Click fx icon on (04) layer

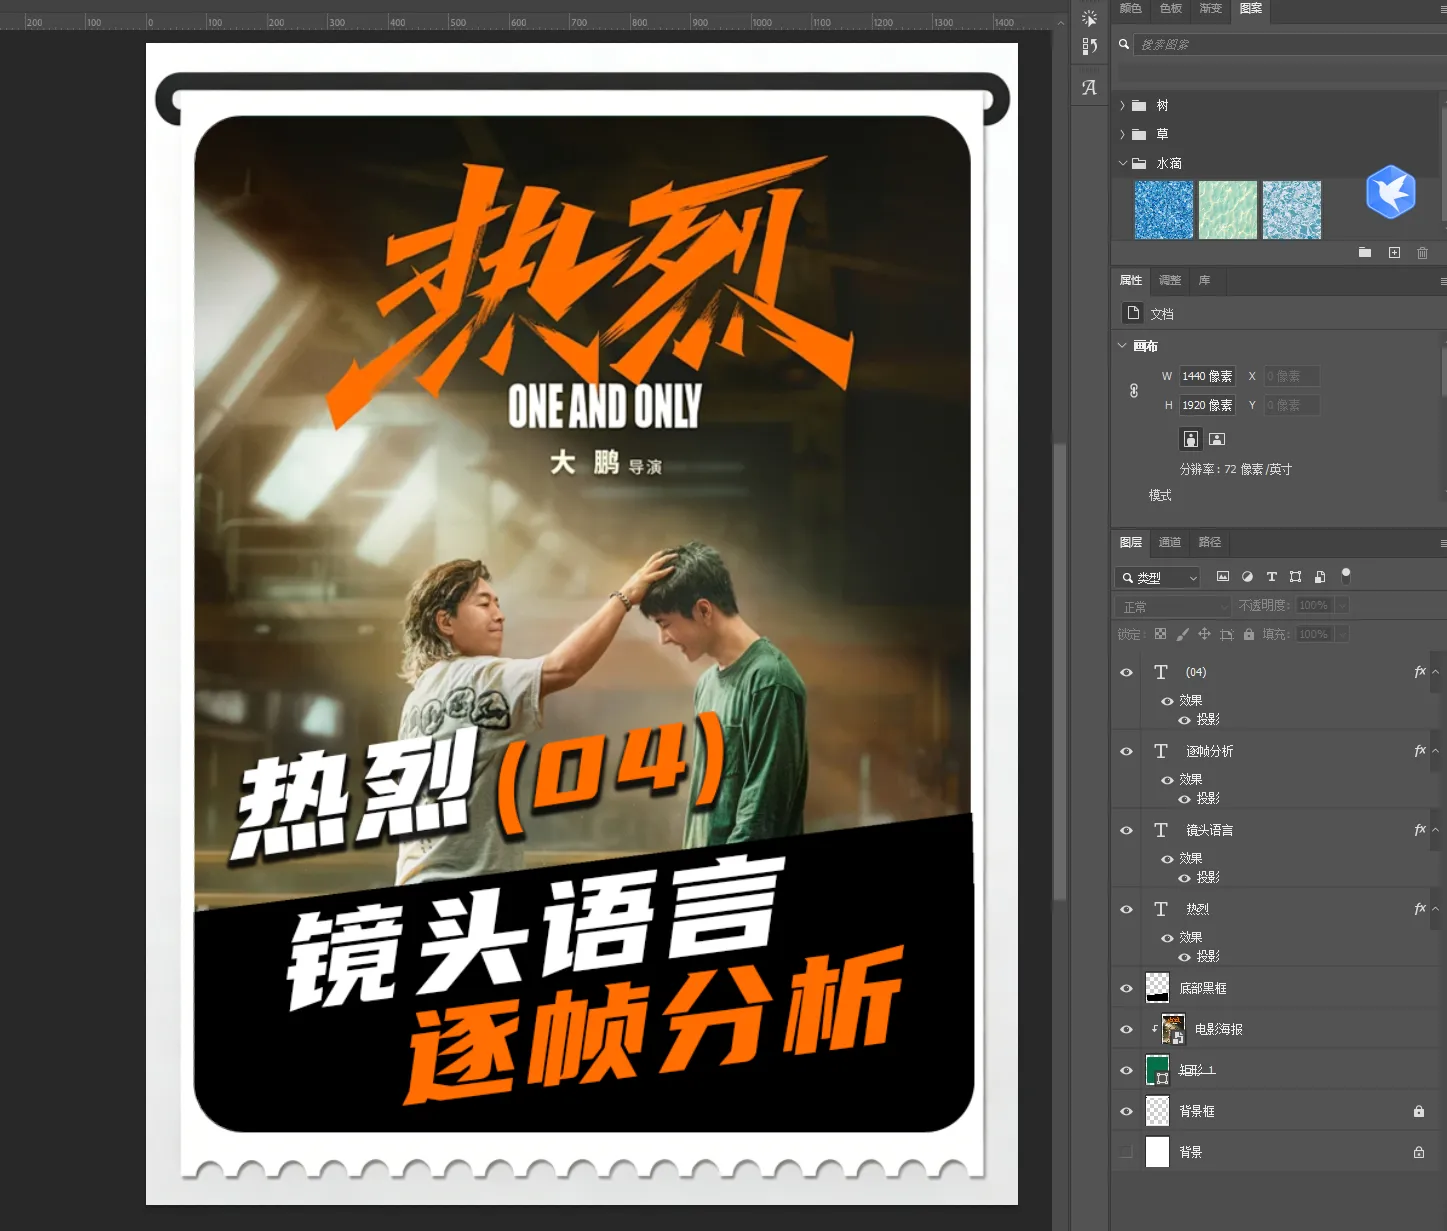coord(1420,672)
